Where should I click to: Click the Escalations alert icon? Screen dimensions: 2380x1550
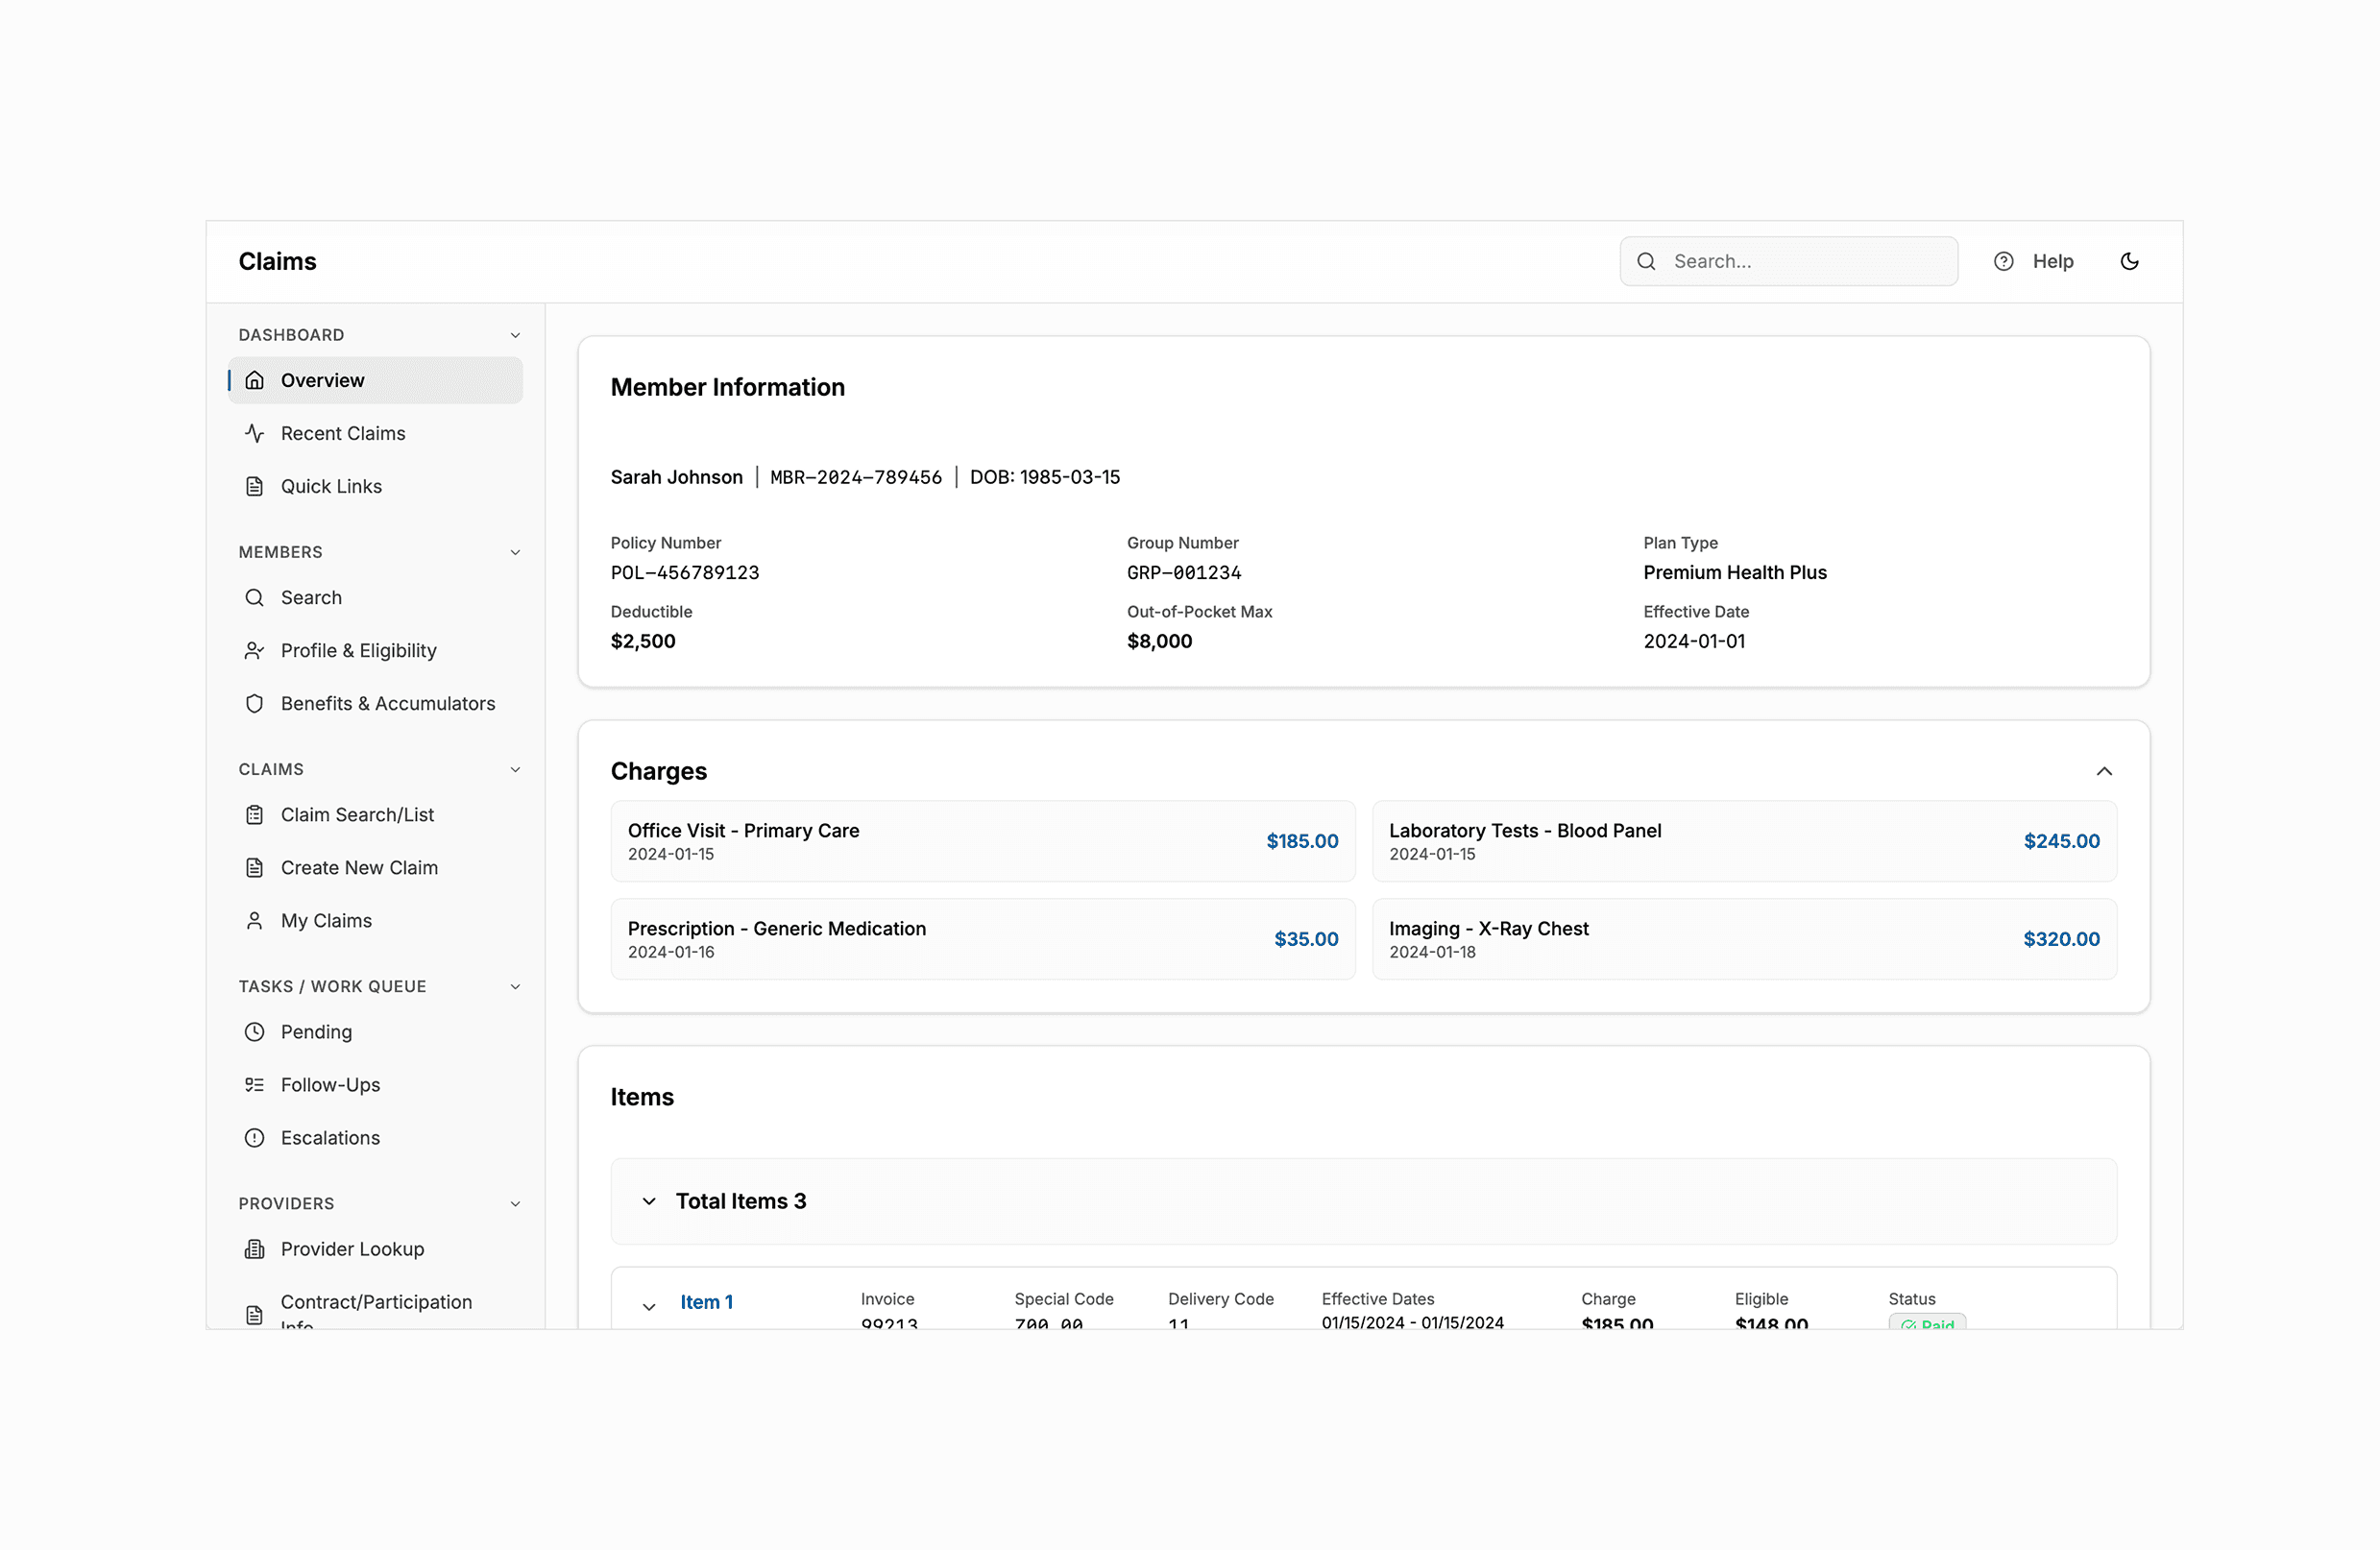click(x=255, y=1137)
